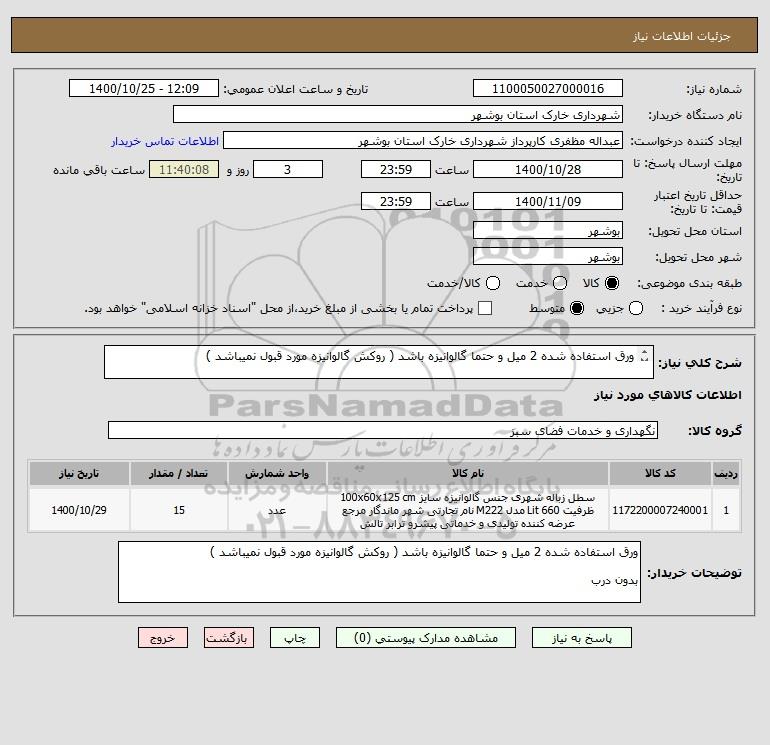Viewport: 770px width, 745px height.
Task: Click the request creator field 'عبداله مظفری'
Action: (x=423, y=140)
